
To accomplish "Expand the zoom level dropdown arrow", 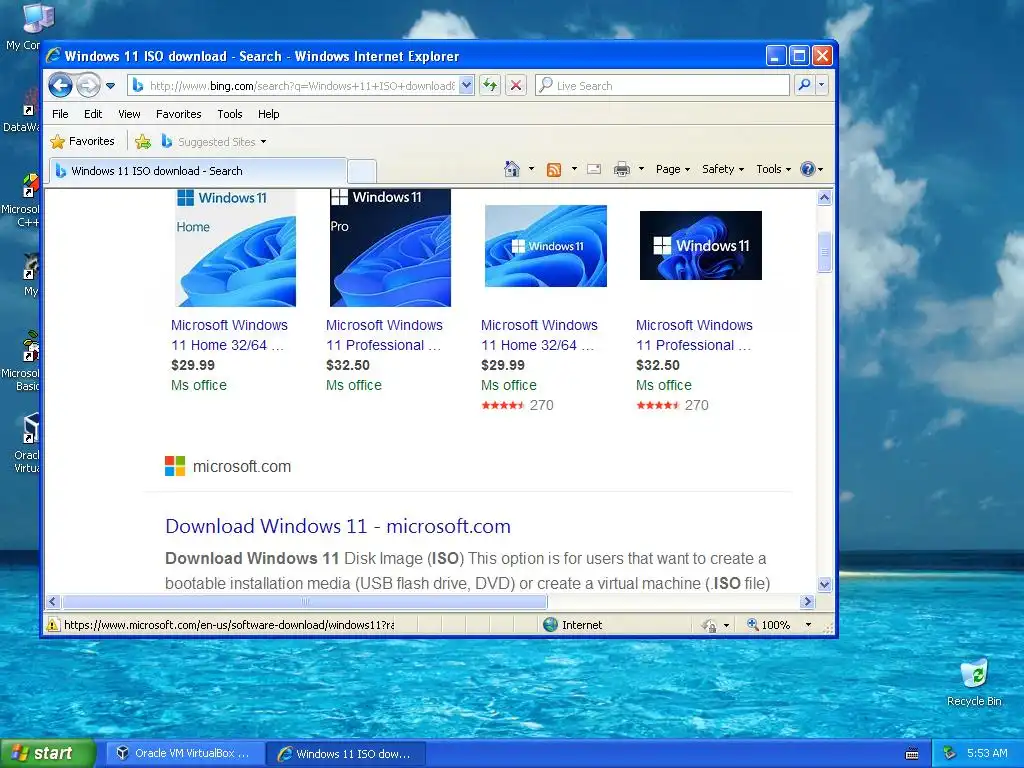I will [808, 625].
